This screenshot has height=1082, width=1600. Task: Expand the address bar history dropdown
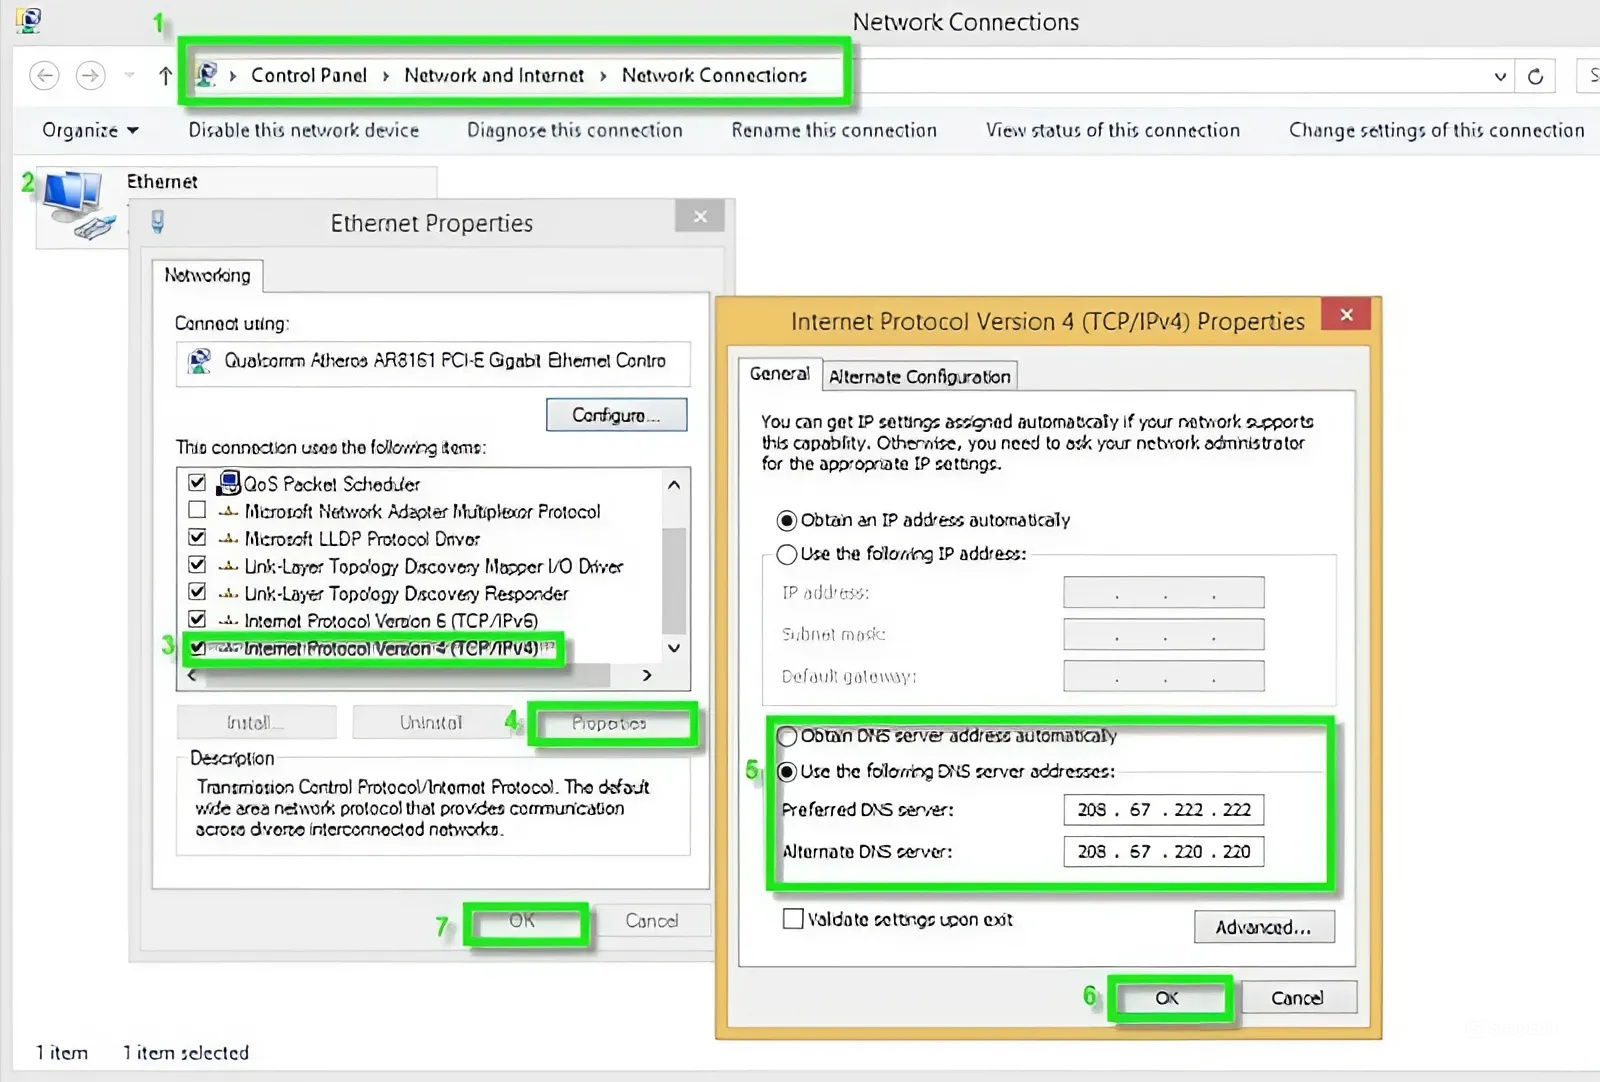pos(1499,76)
